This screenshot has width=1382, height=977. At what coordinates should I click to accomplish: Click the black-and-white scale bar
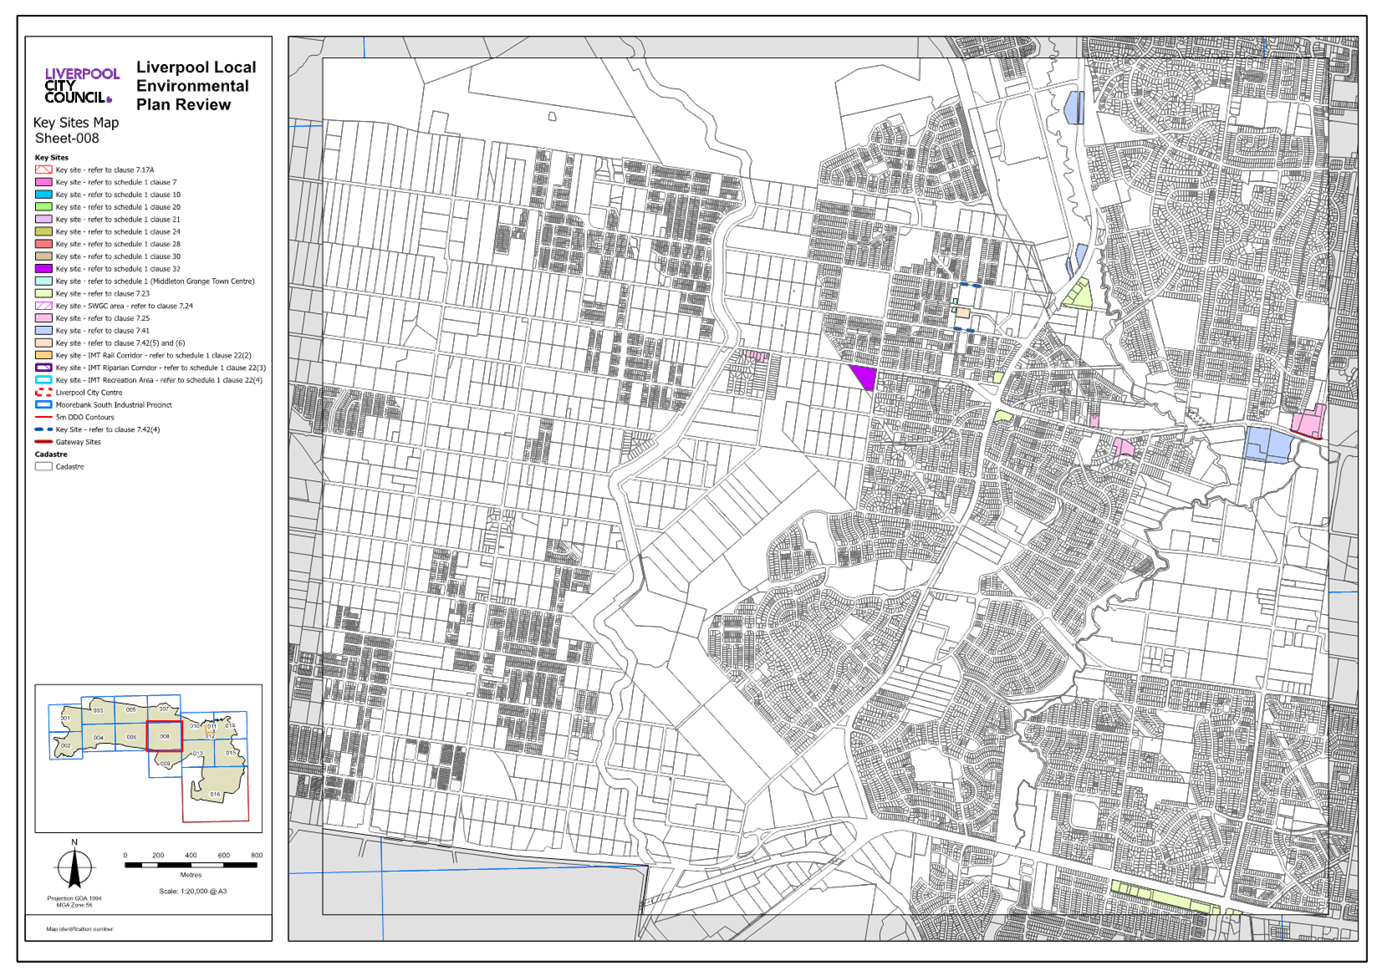tap(191, 865)
